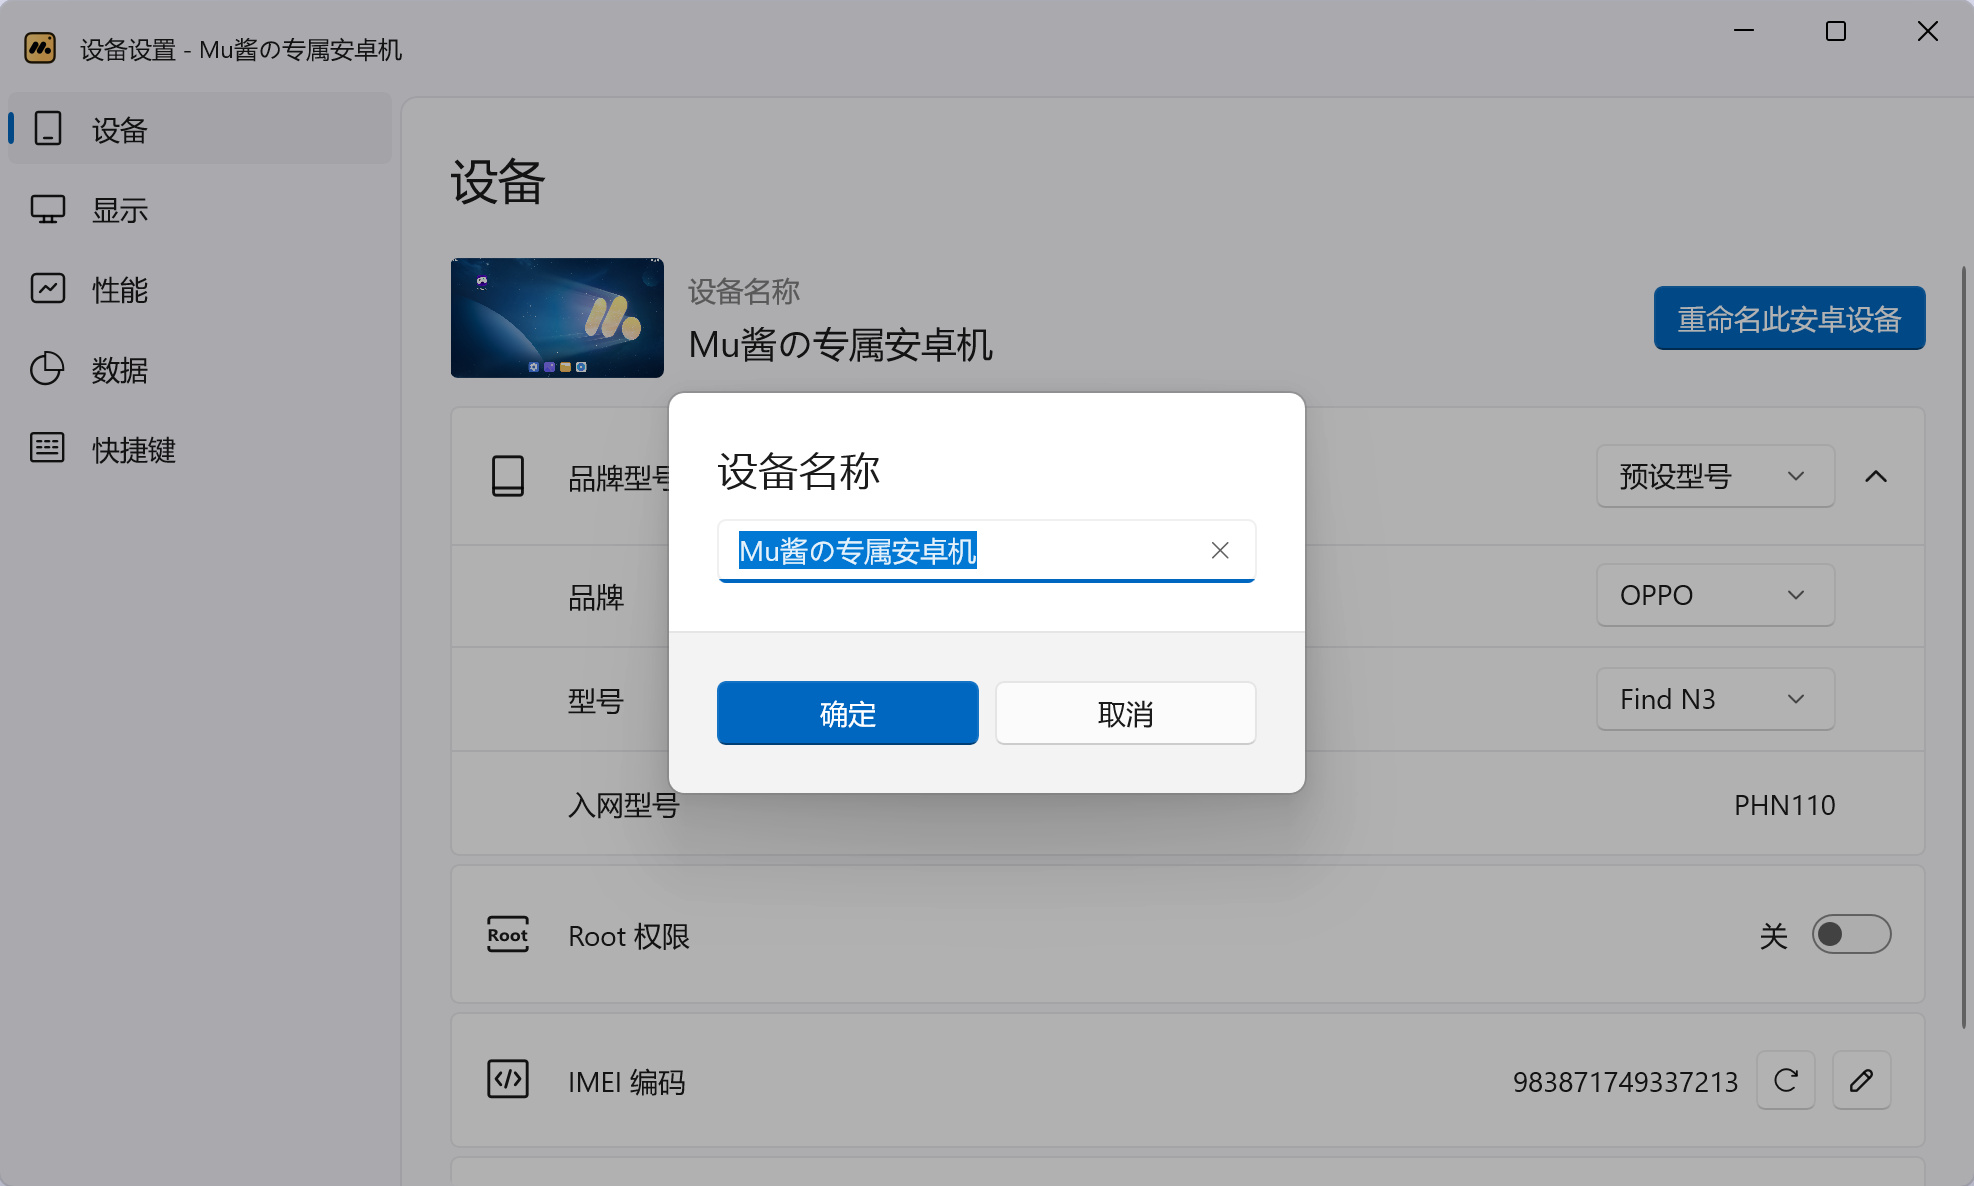Click the shortcut keys keyboard icon
The height and width of the screenshot is (1186, 1974).
point(48,448)
